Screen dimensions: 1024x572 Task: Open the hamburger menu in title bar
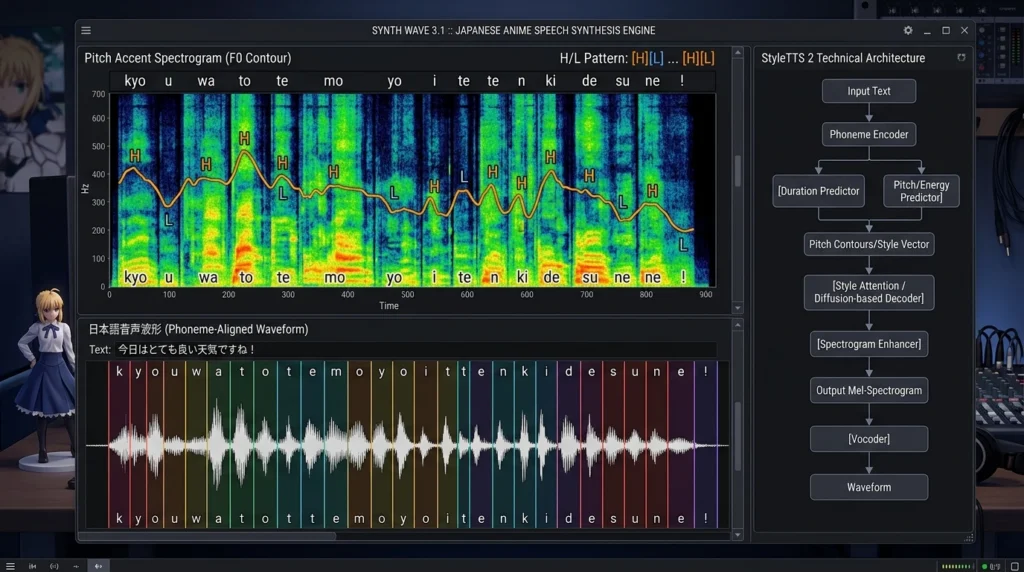click(86, 30)
